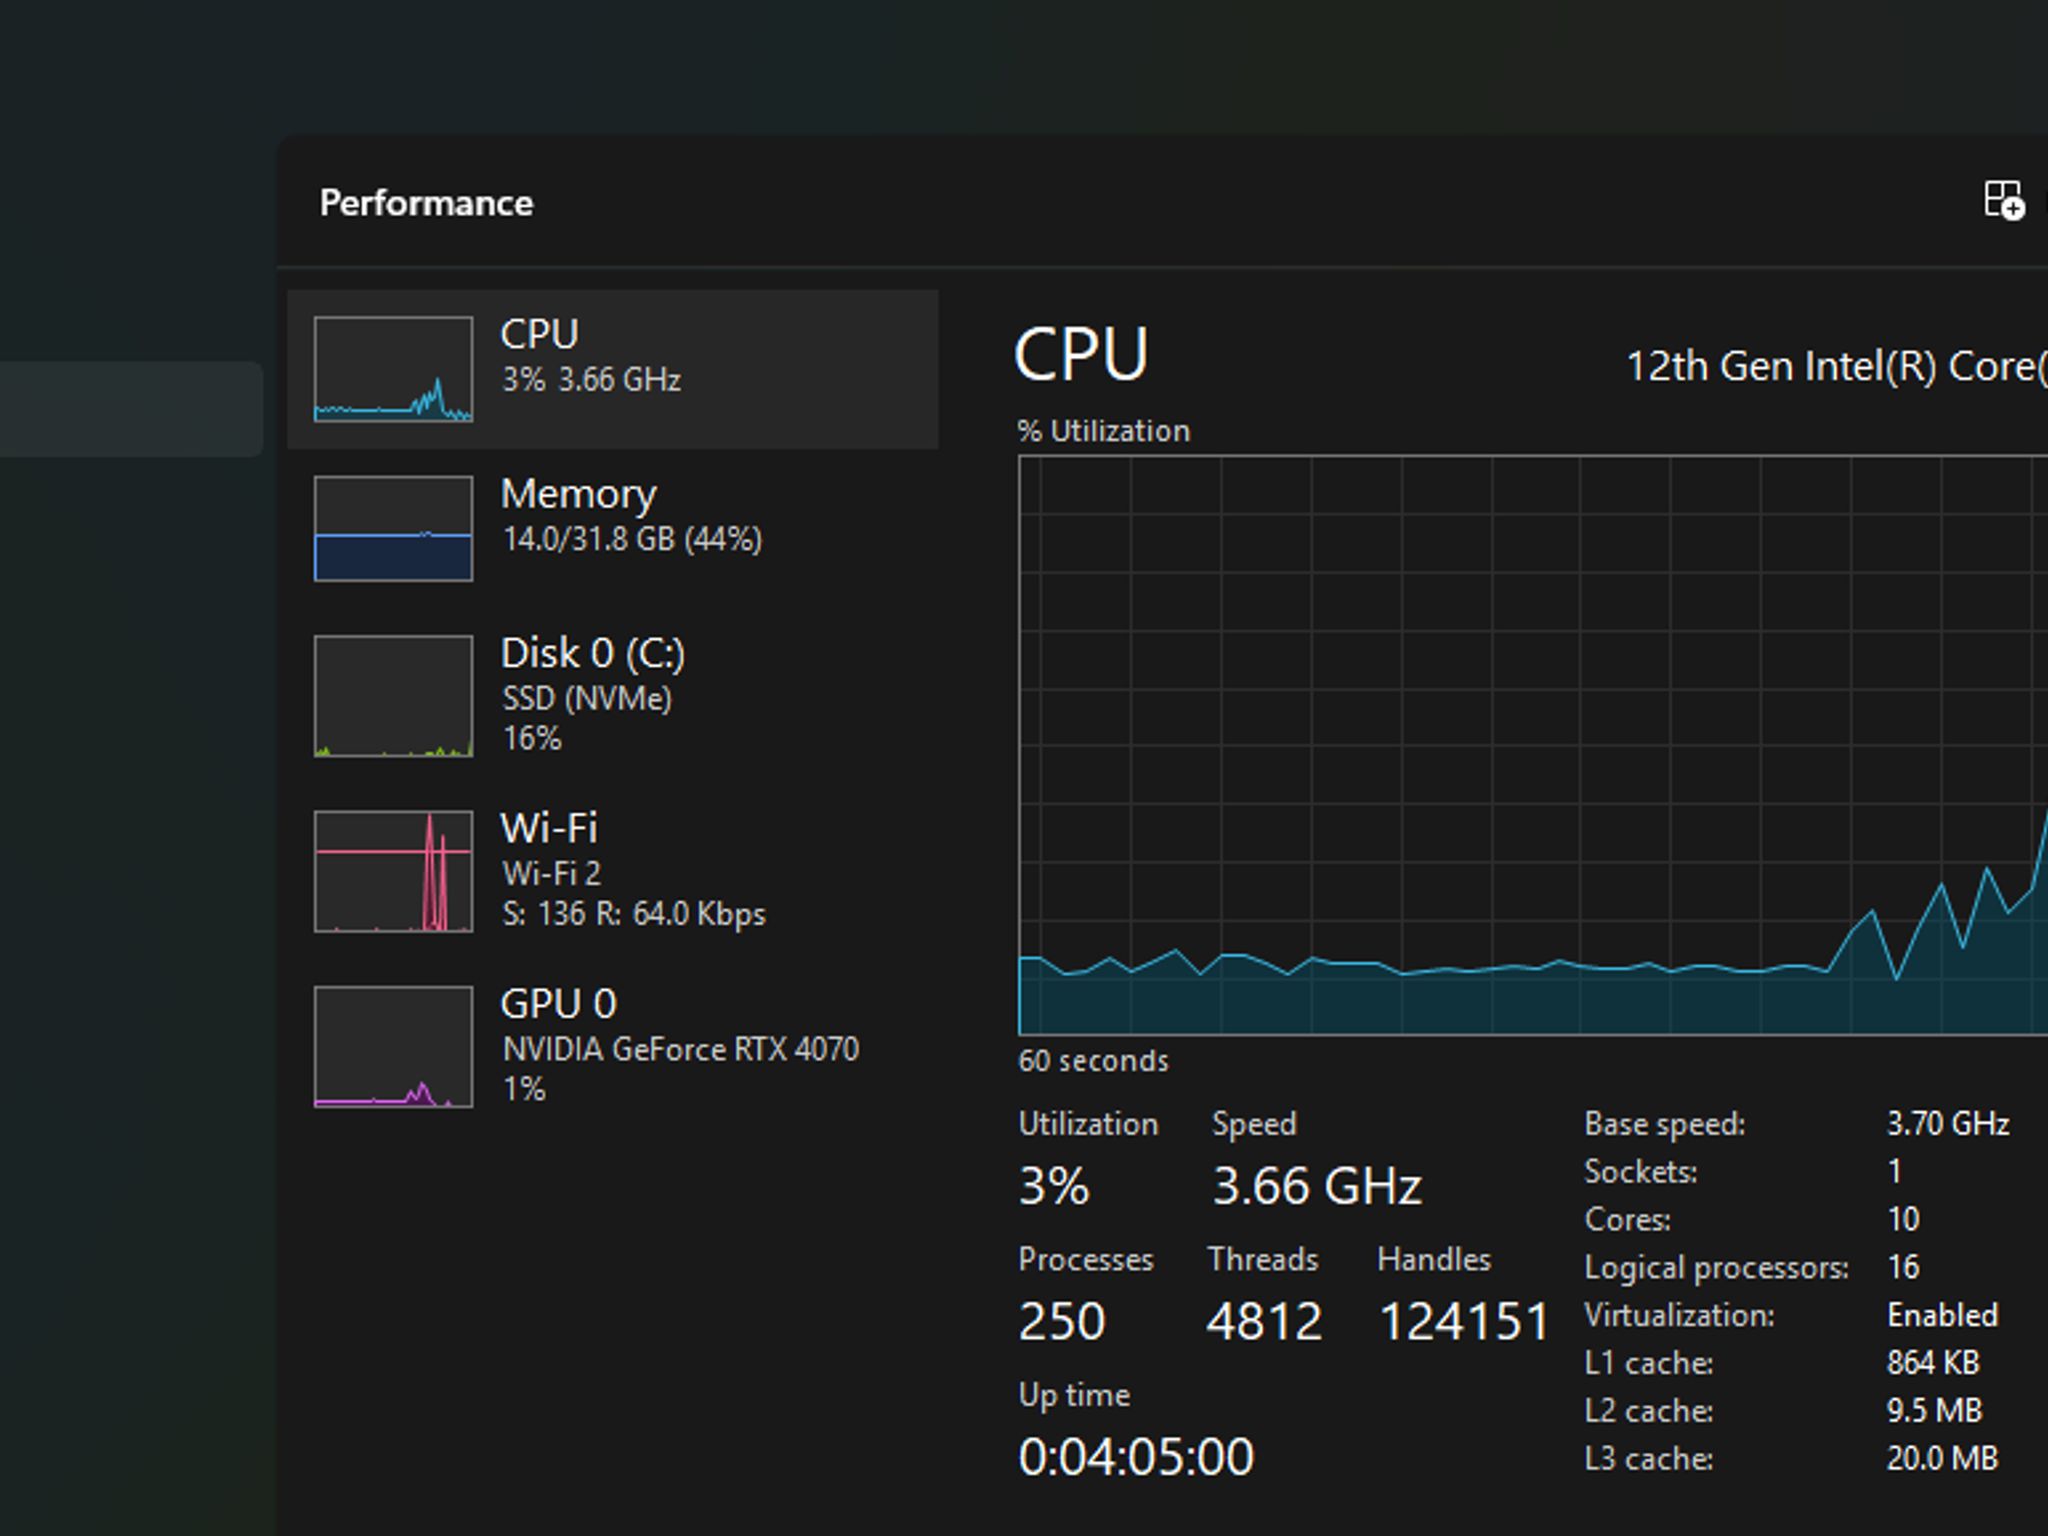This screenshot has height=1536, width=2048.
Task: Click the CPU utilization graph
Action: [x=1533, y=745]
